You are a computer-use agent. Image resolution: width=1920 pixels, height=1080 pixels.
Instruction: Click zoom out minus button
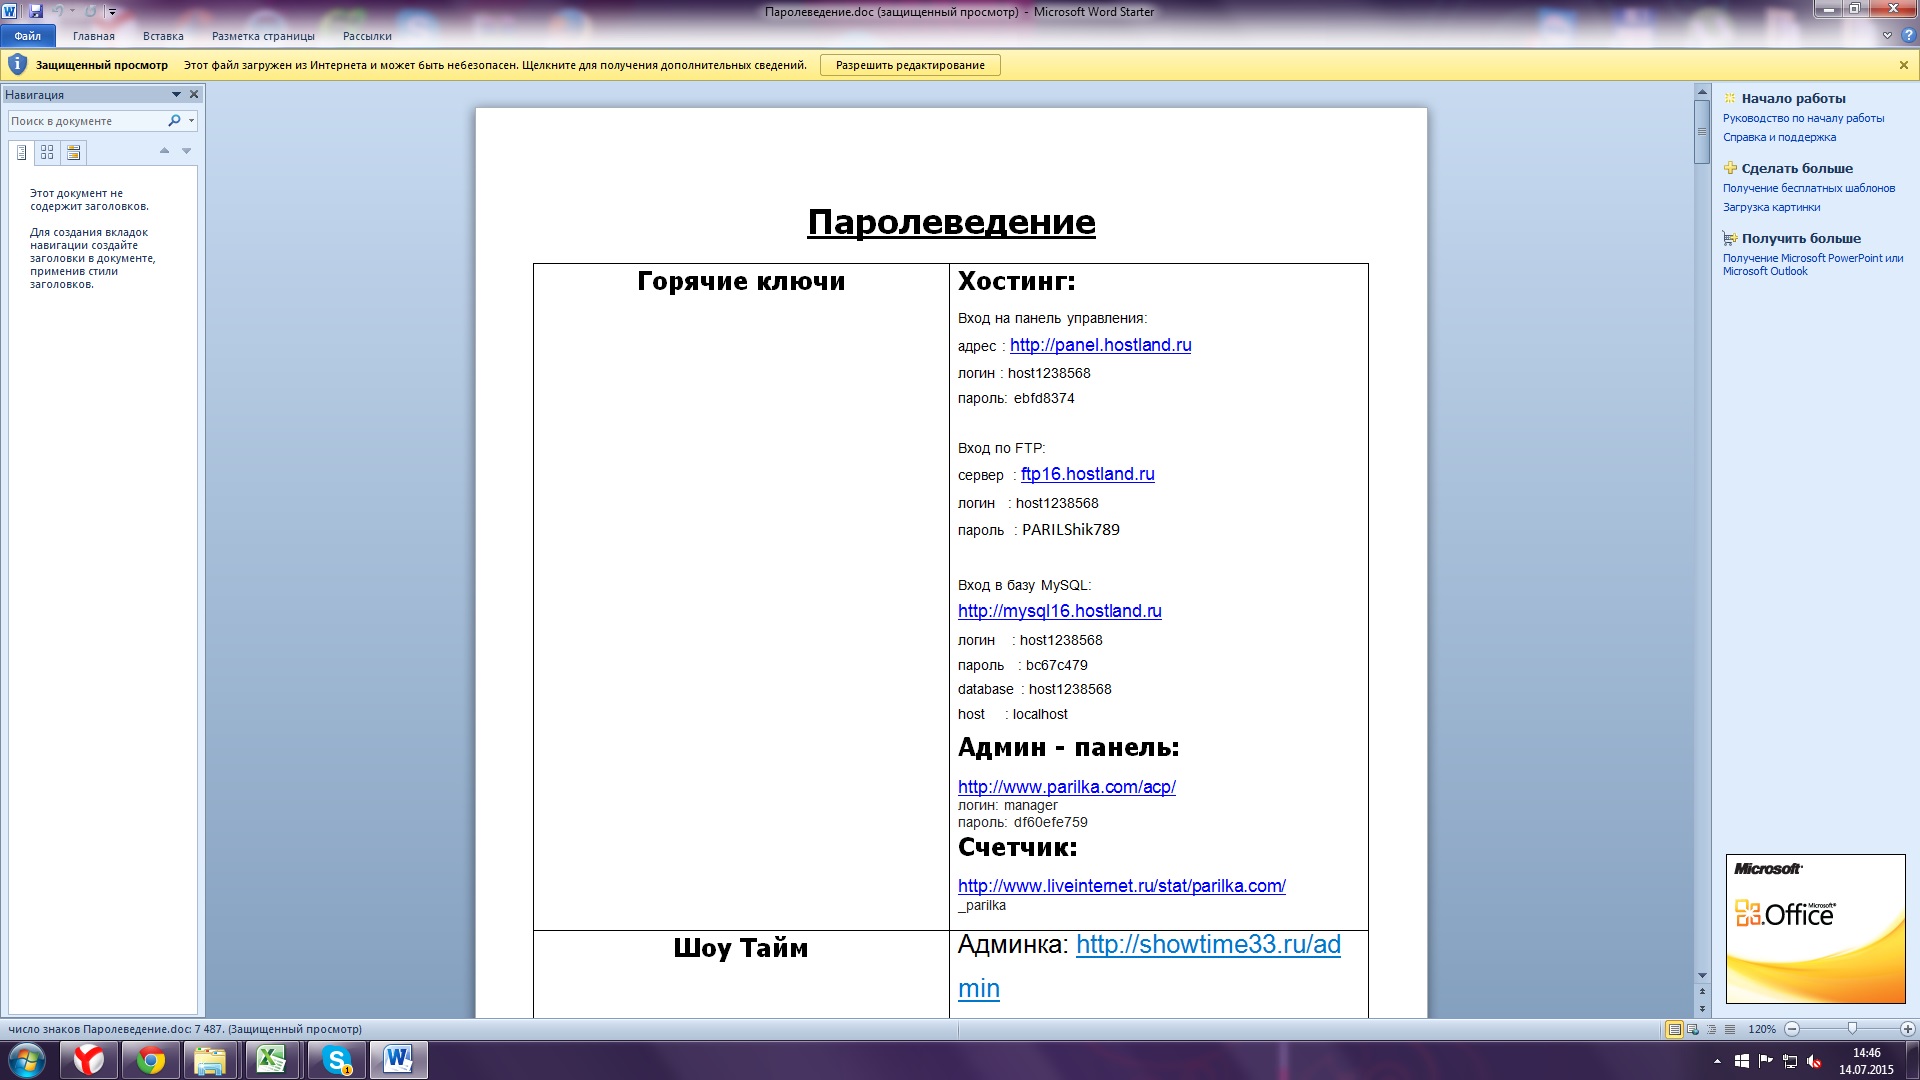(x=1792, y=1029)
